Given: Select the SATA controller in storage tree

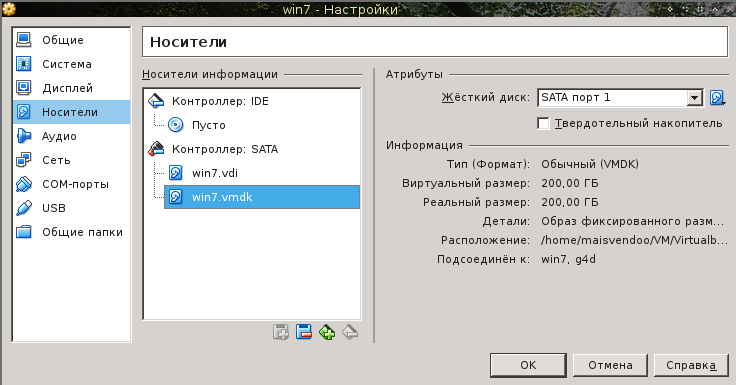Looking at the screenshot, I should pos(224,149).
